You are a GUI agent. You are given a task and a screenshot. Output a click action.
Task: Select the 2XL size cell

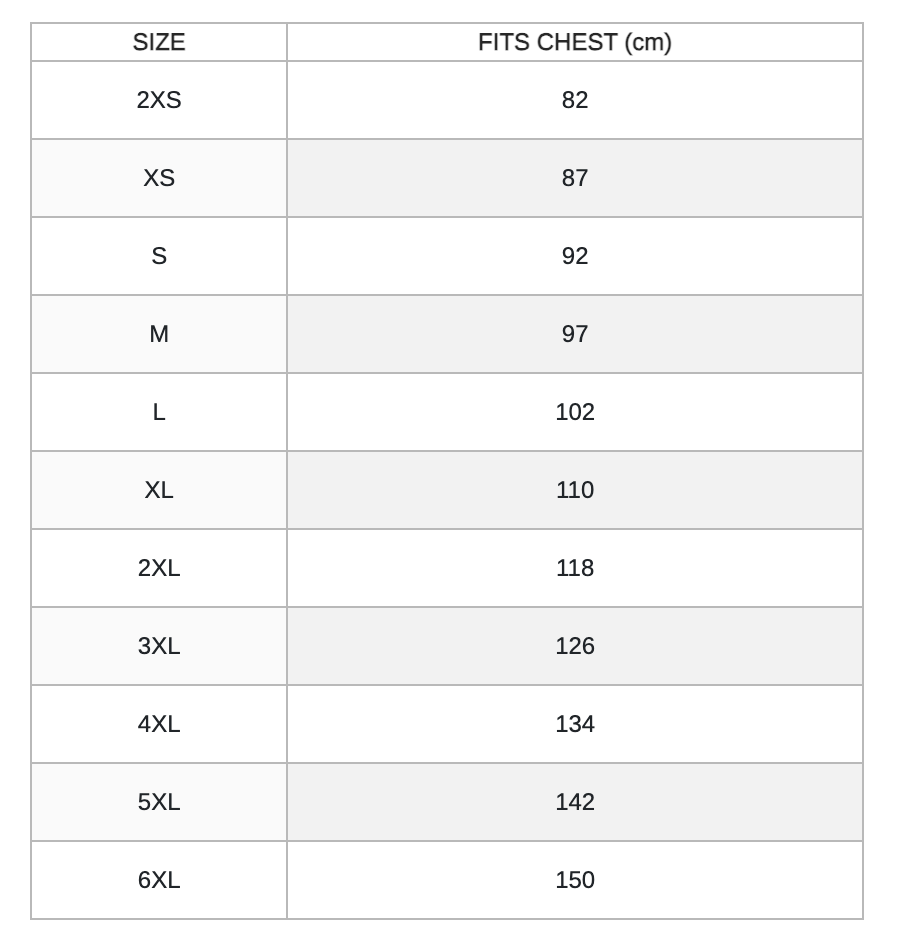(159, 568)
